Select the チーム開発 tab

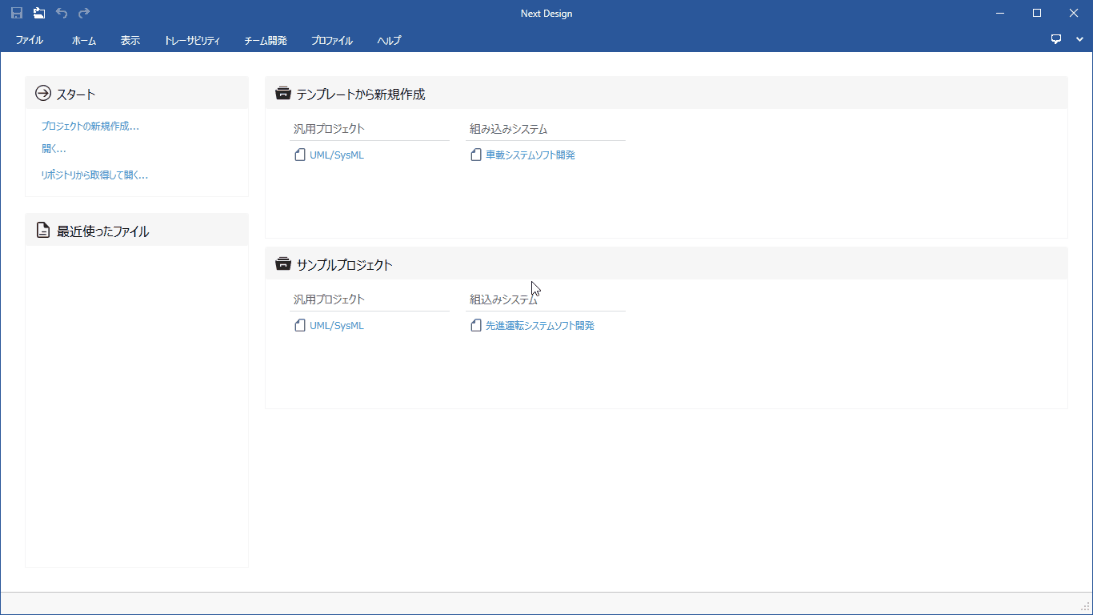266,40
